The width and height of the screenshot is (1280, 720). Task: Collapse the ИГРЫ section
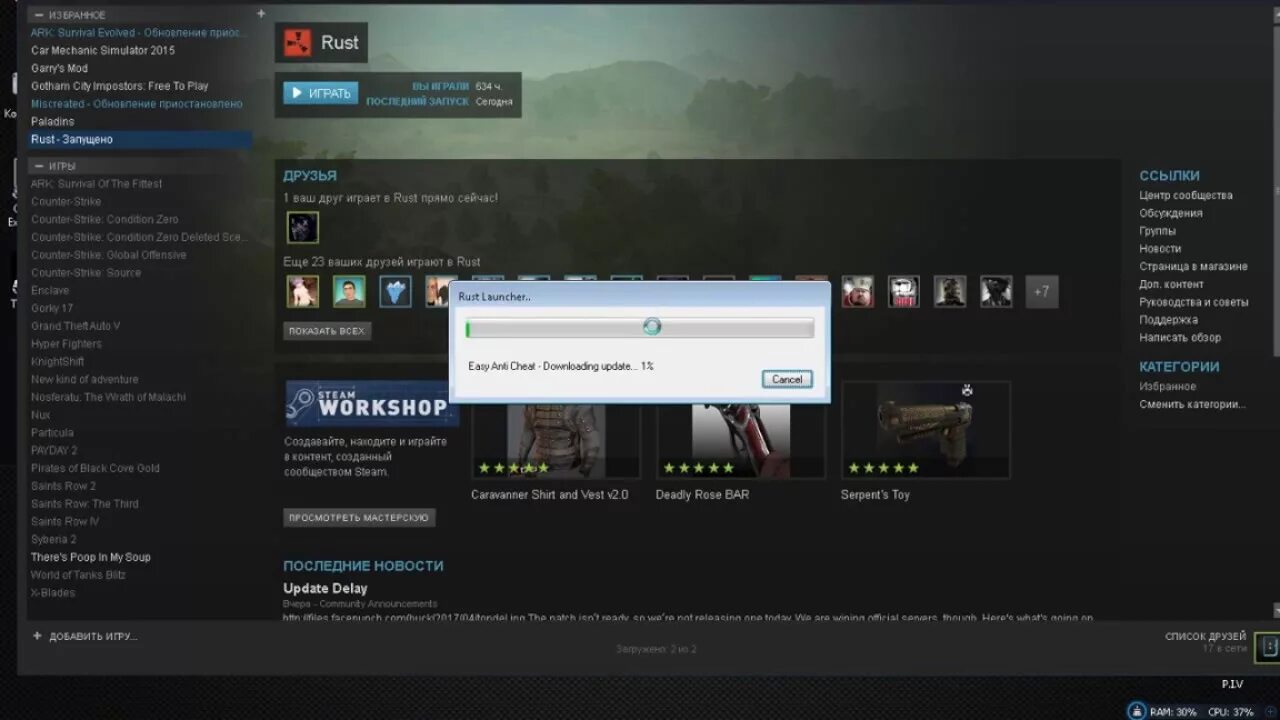(38, 166)
